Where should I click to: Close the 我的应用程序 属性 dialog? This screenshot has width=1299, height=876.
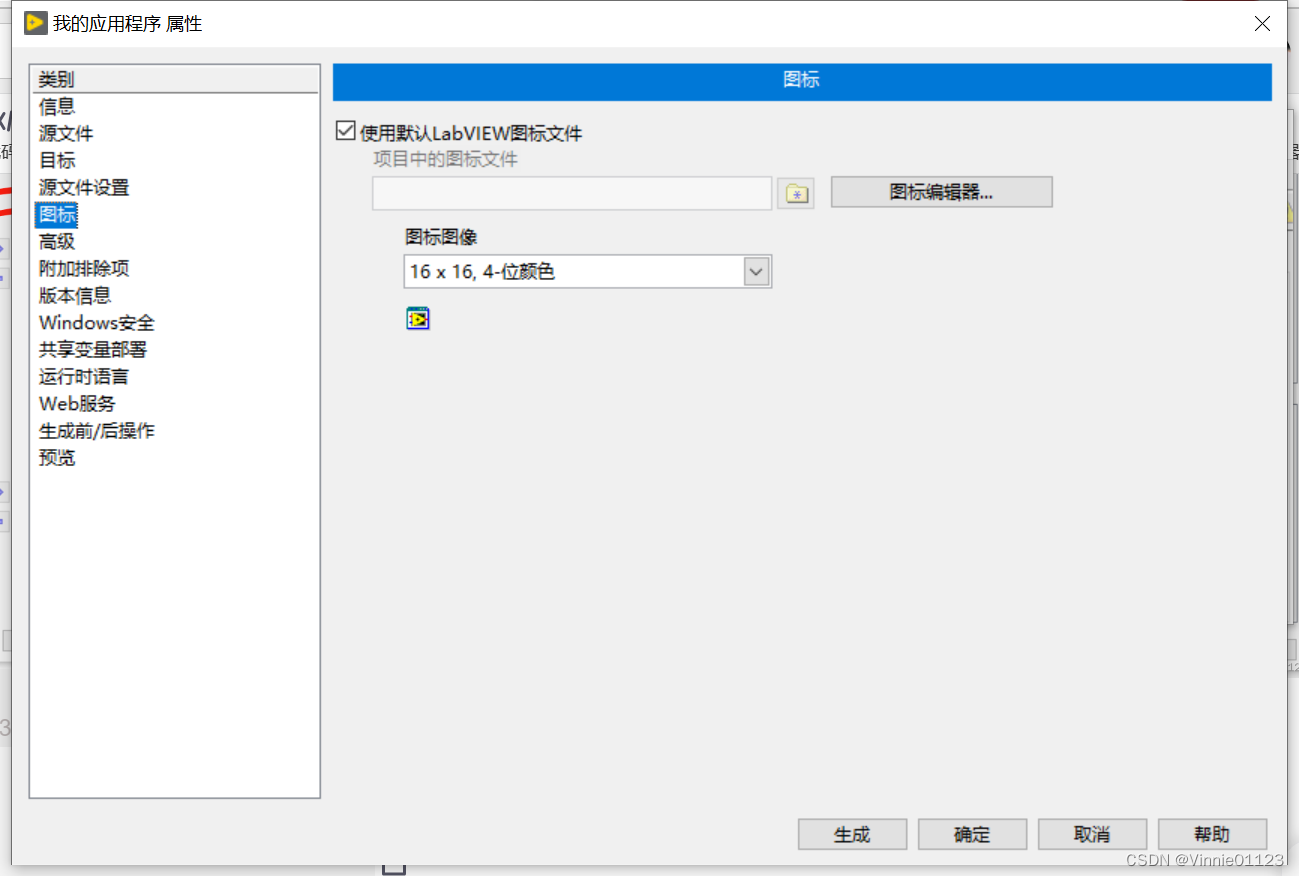point(1263,23)
